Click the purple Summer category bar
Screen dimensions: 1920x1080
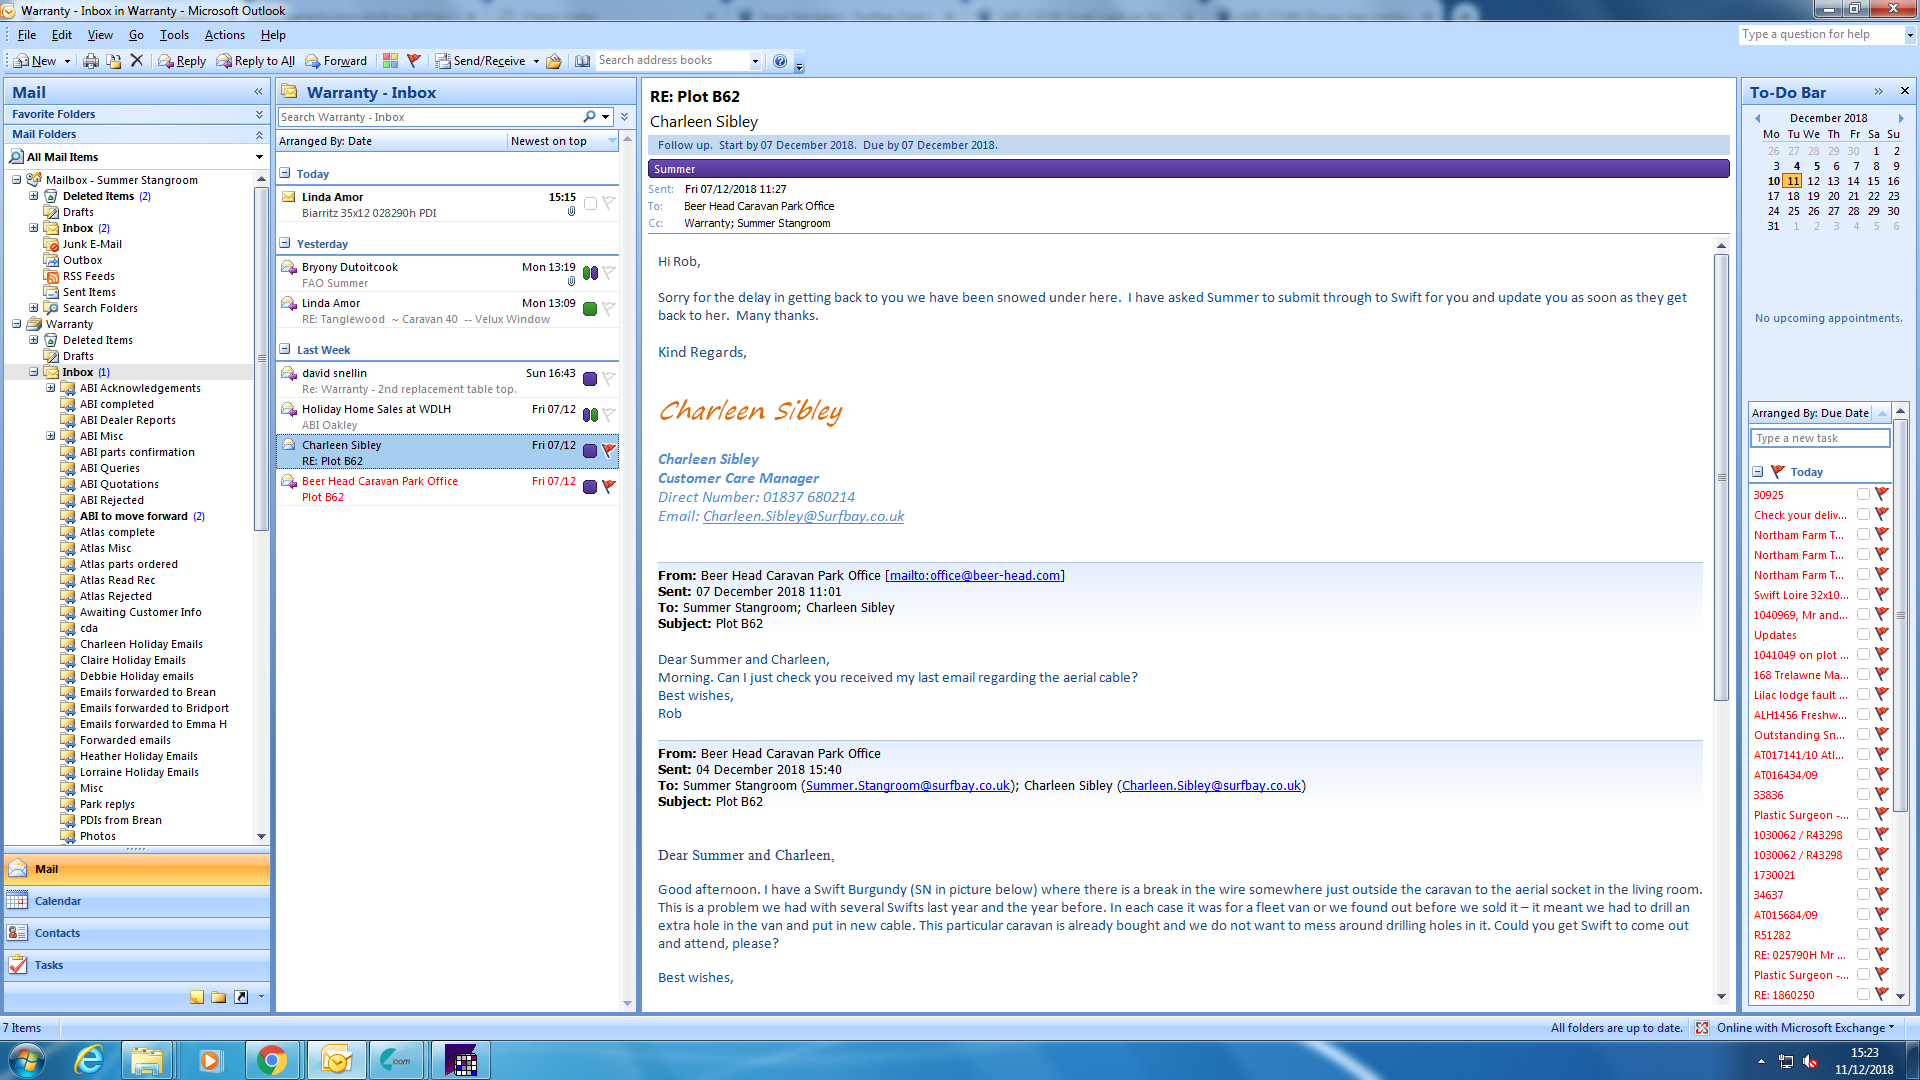click(x=1187, y=169)
